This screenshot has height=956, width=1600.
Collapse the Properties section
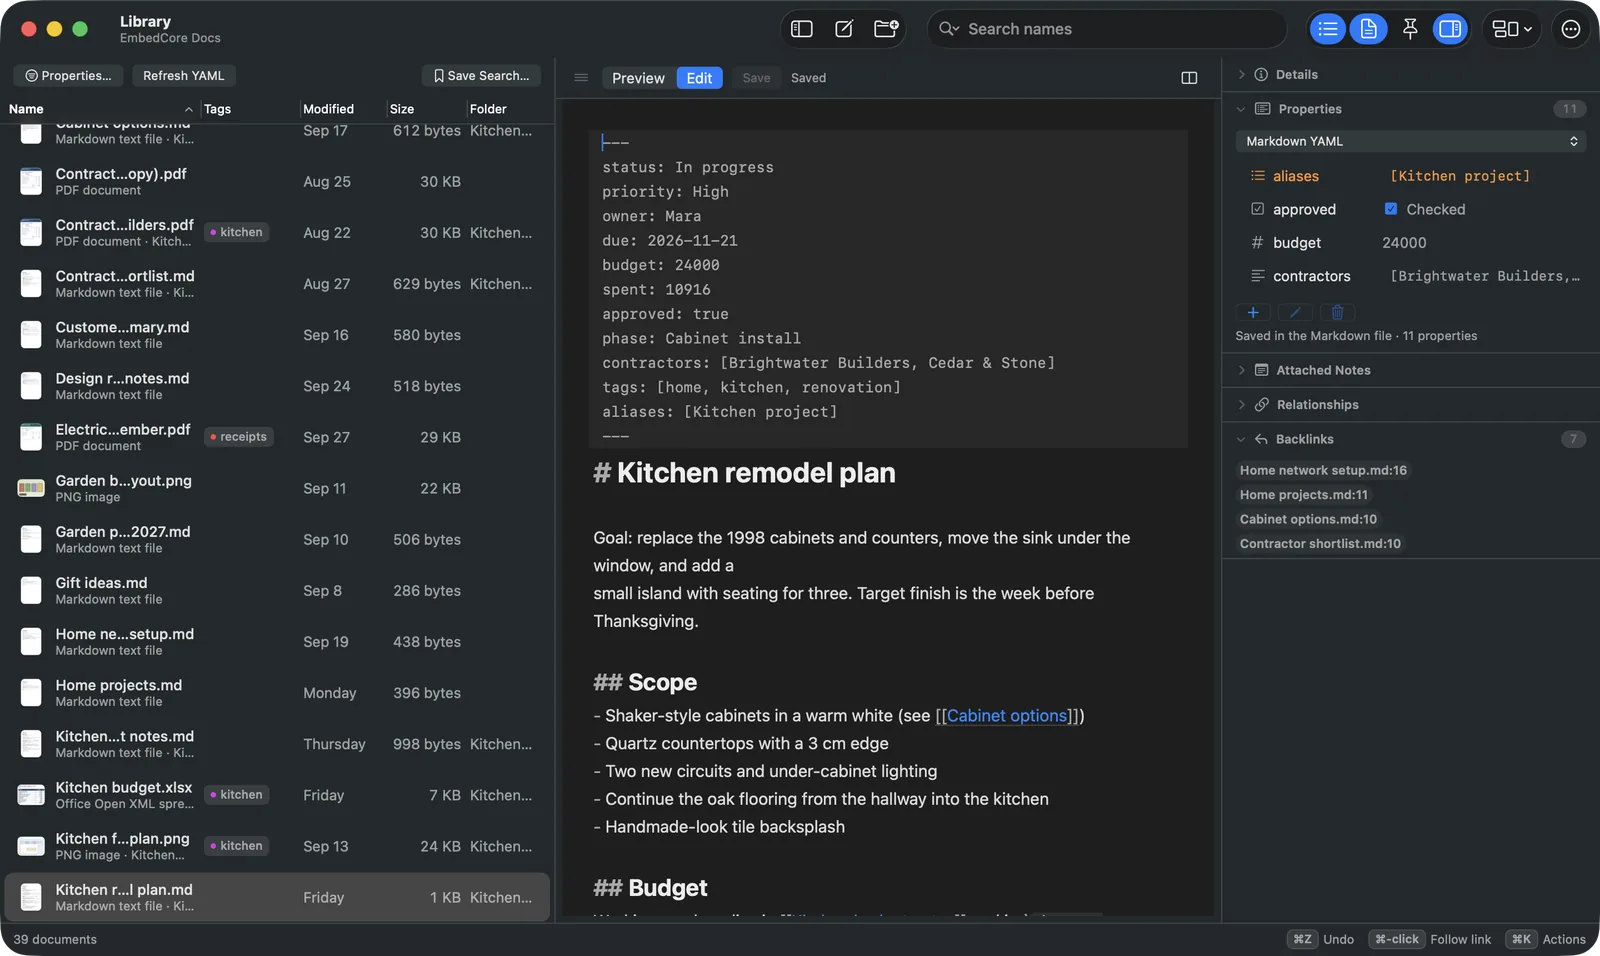pos(1241,109)
